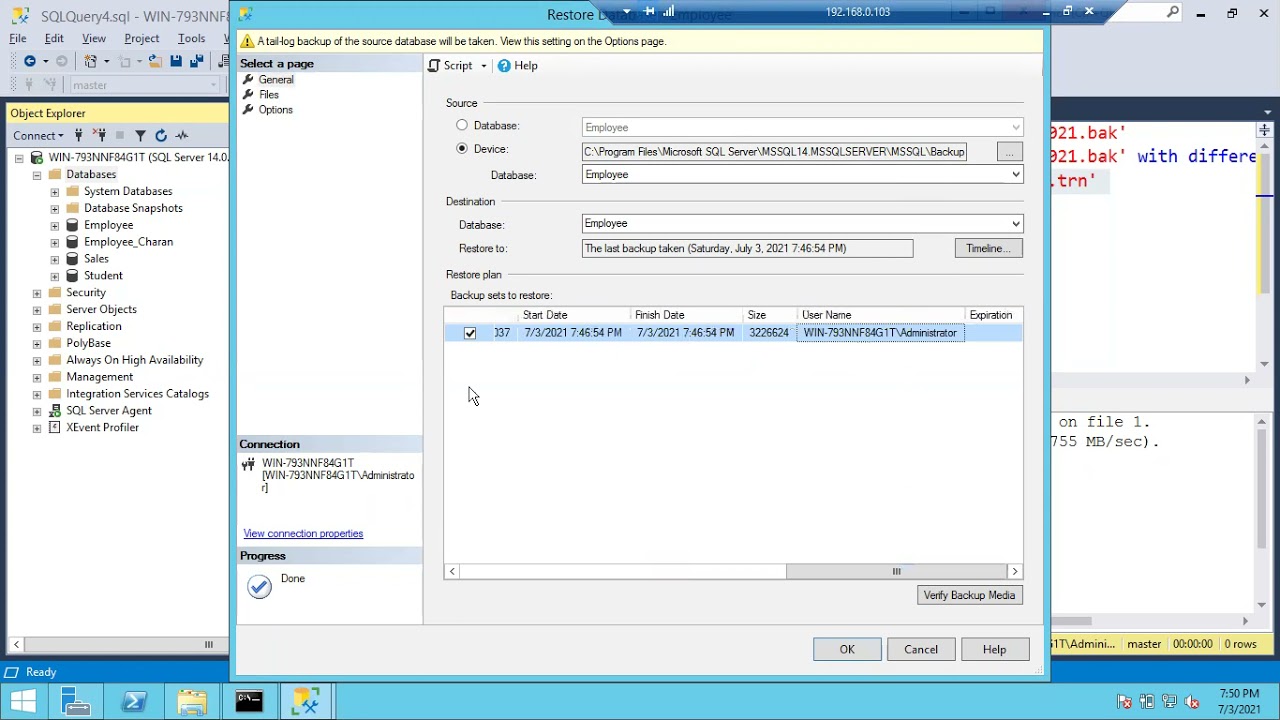The image size is (1280, 720).
Task: Click the Open File folder icon in toolbar
Action: 155,62
